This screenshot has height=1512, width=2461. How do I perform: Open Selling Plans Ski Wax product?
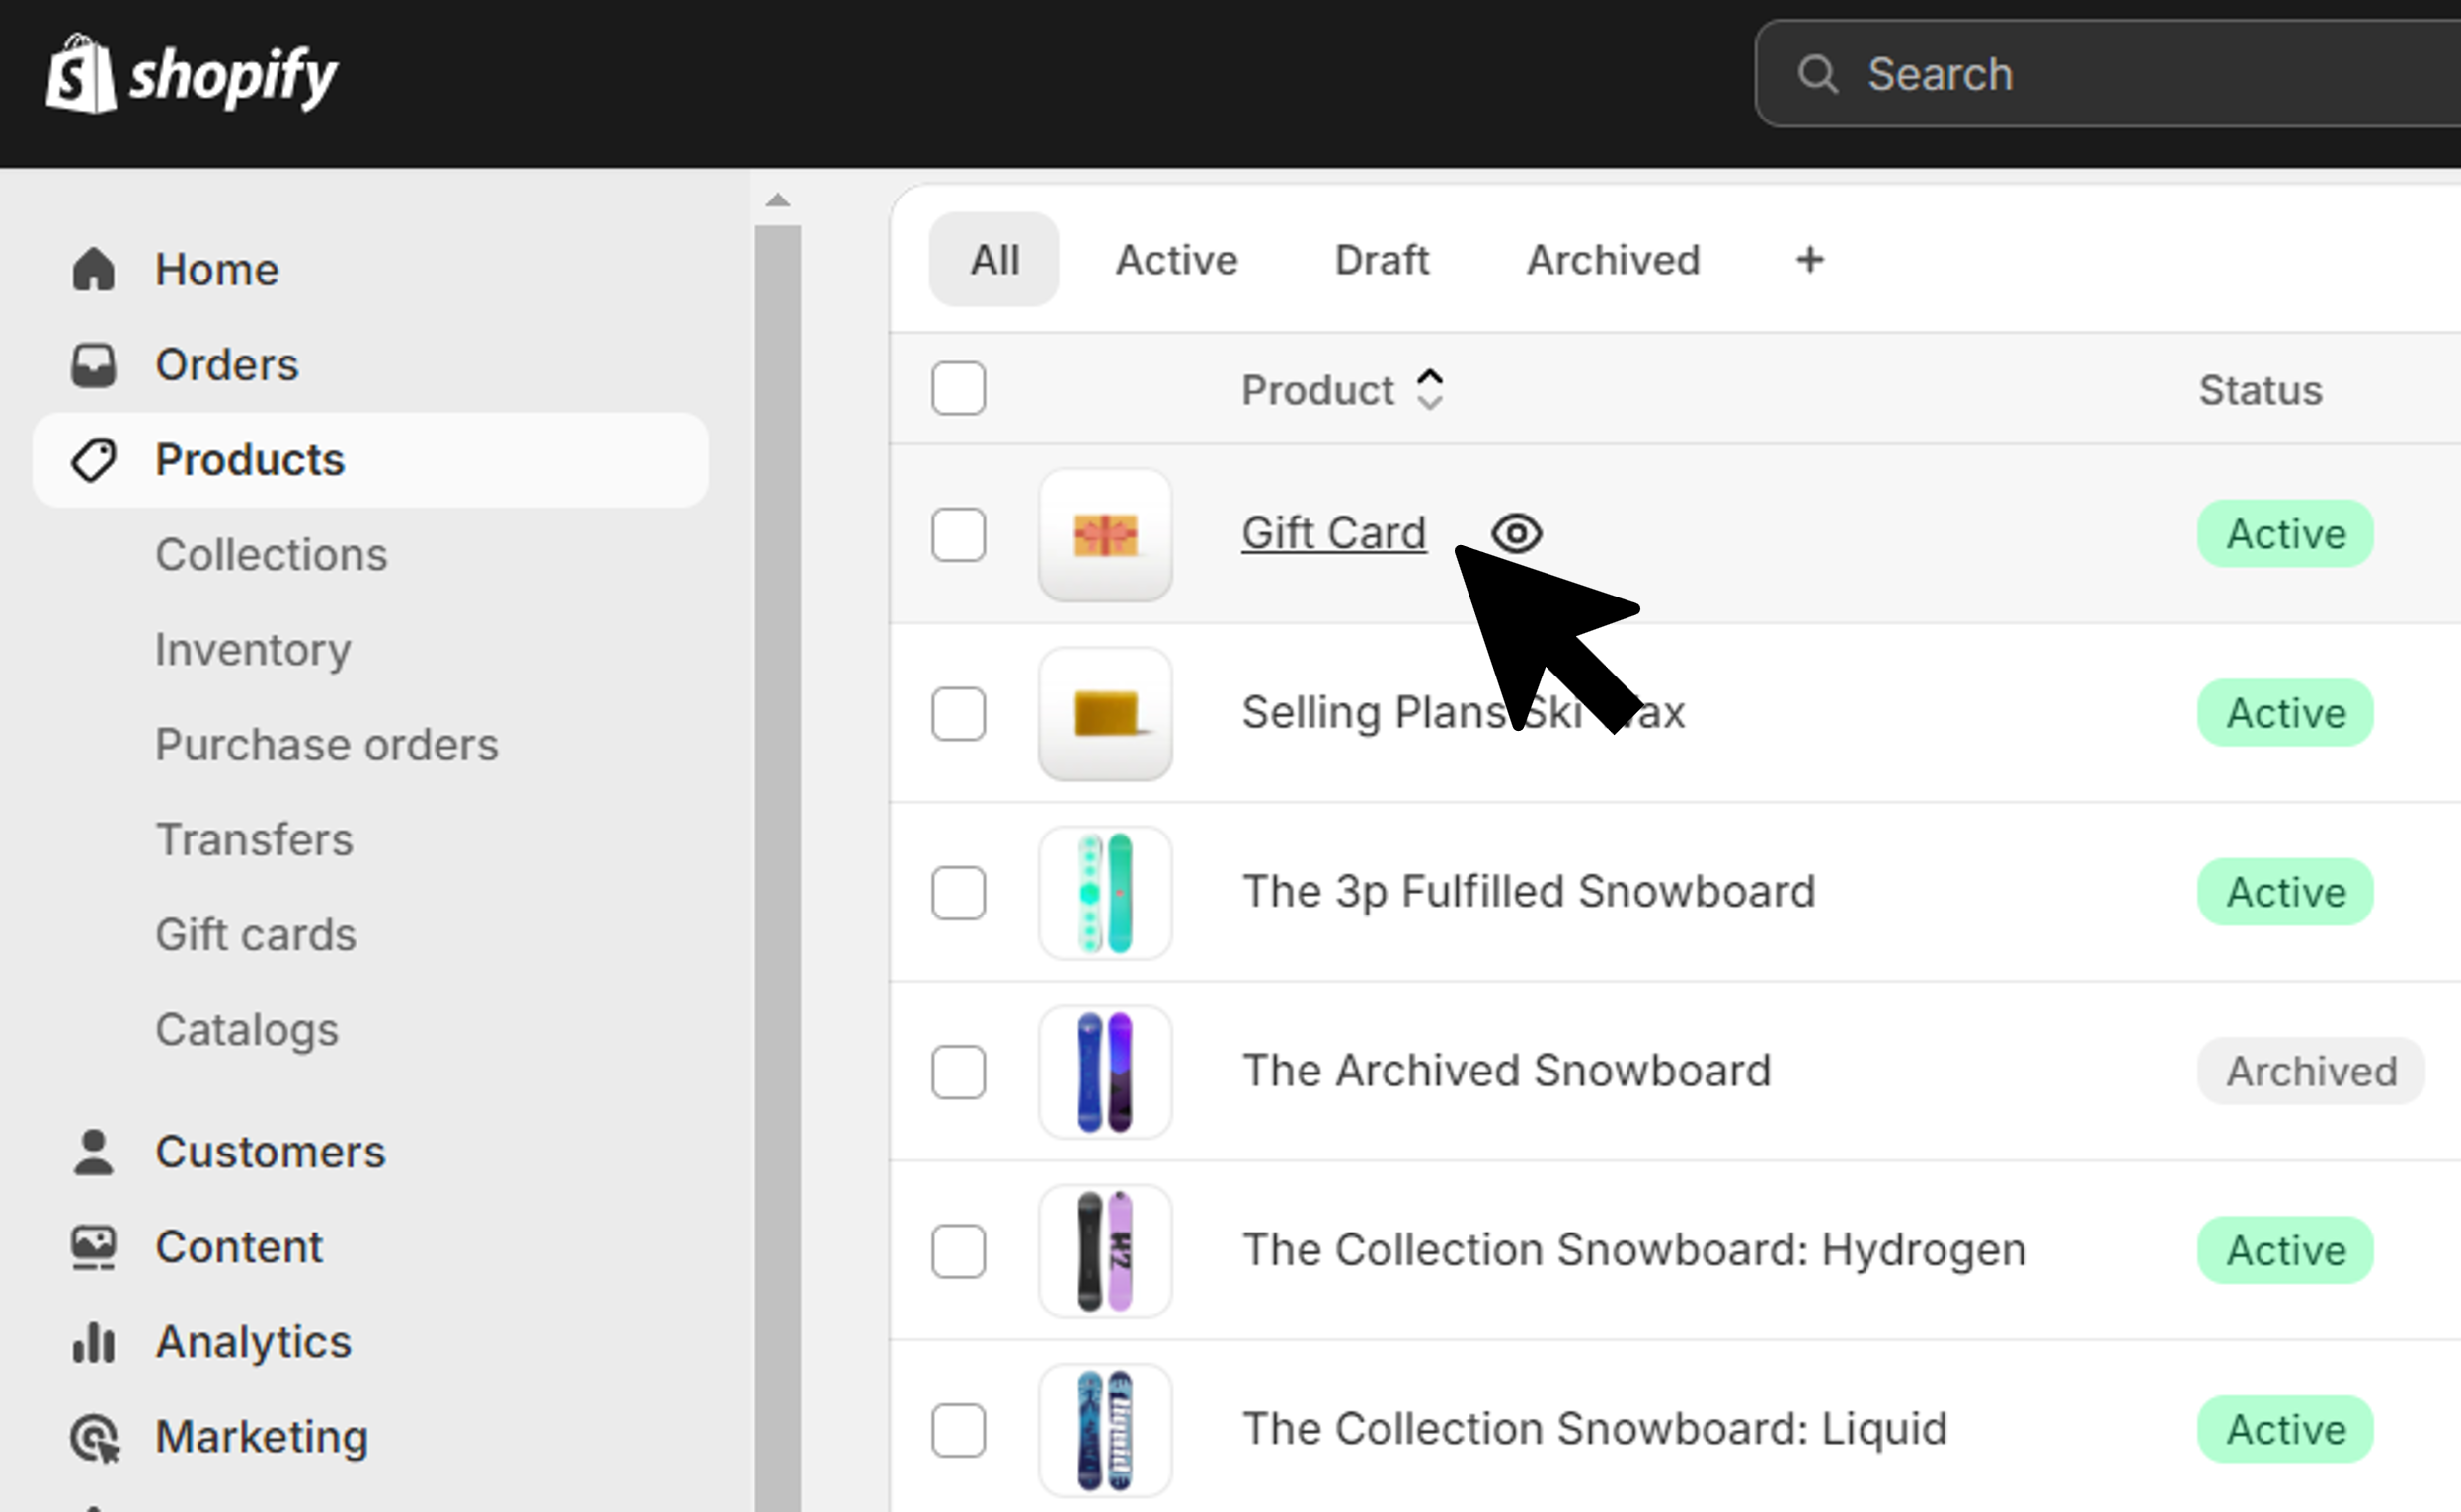pyautogui.click(x=1463, y=713)
